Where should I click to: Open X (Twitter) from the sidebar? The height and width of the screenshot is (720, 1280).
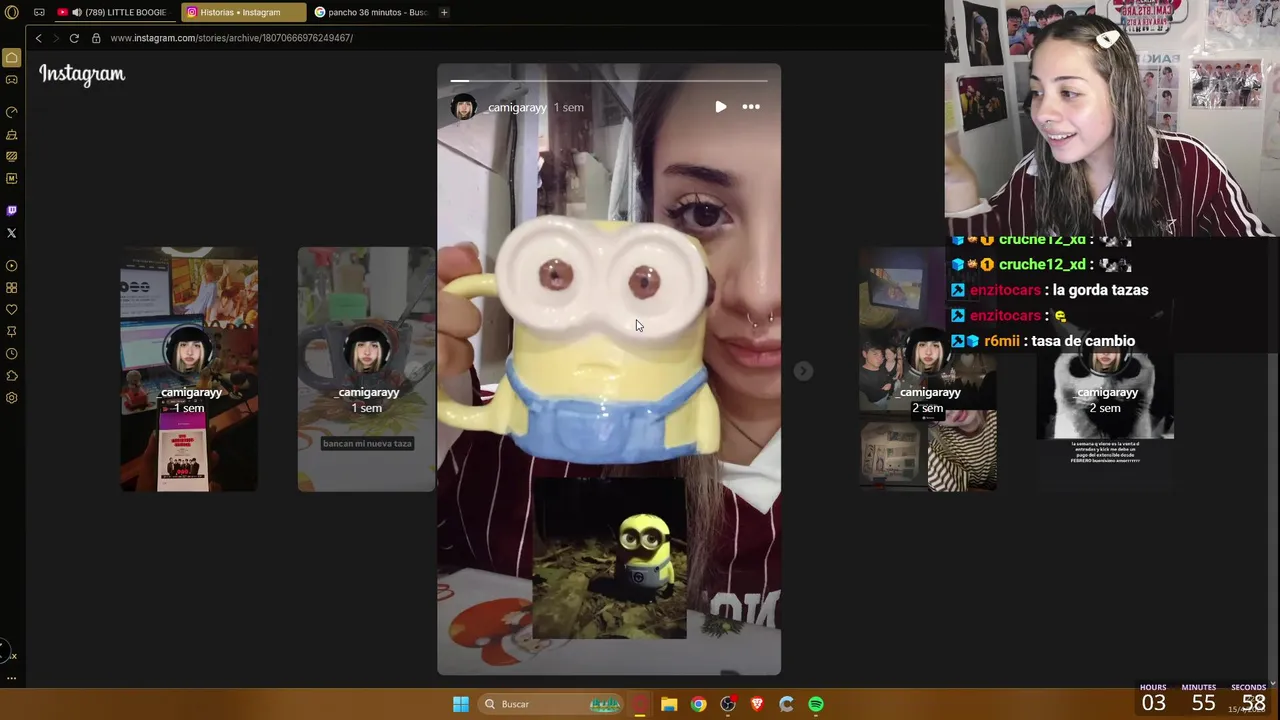tap(12, 233)
